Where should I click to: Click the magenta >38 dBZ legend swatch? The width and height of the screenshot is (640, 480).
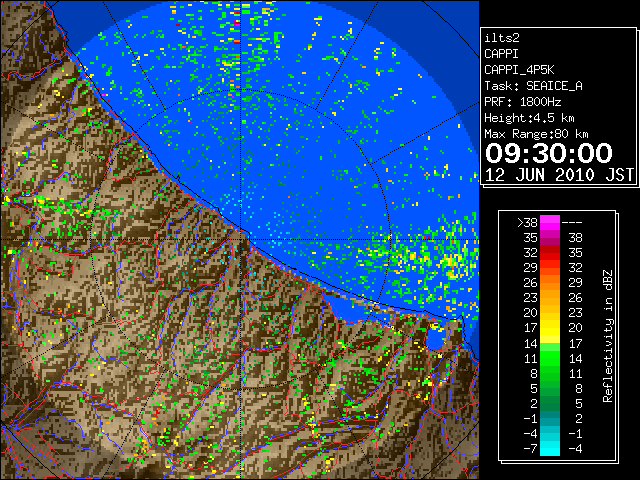point(550,222)
